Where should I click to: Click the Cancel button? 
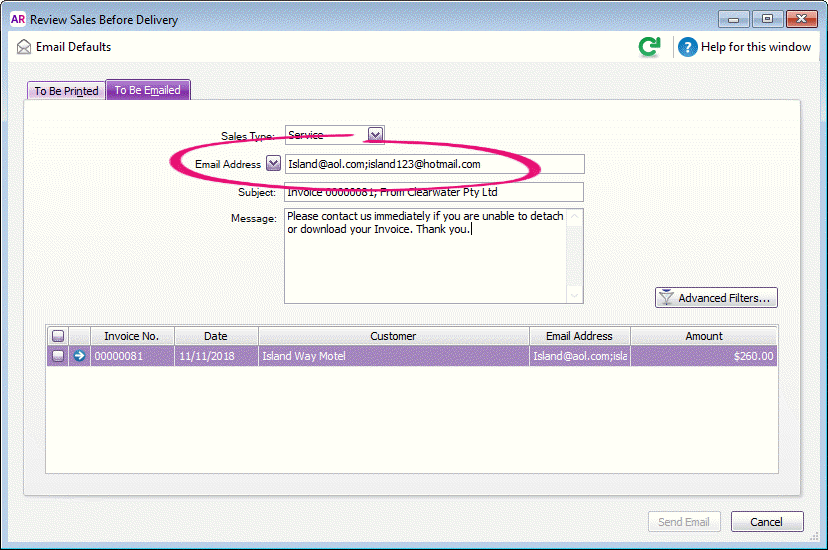coord(767,522)
